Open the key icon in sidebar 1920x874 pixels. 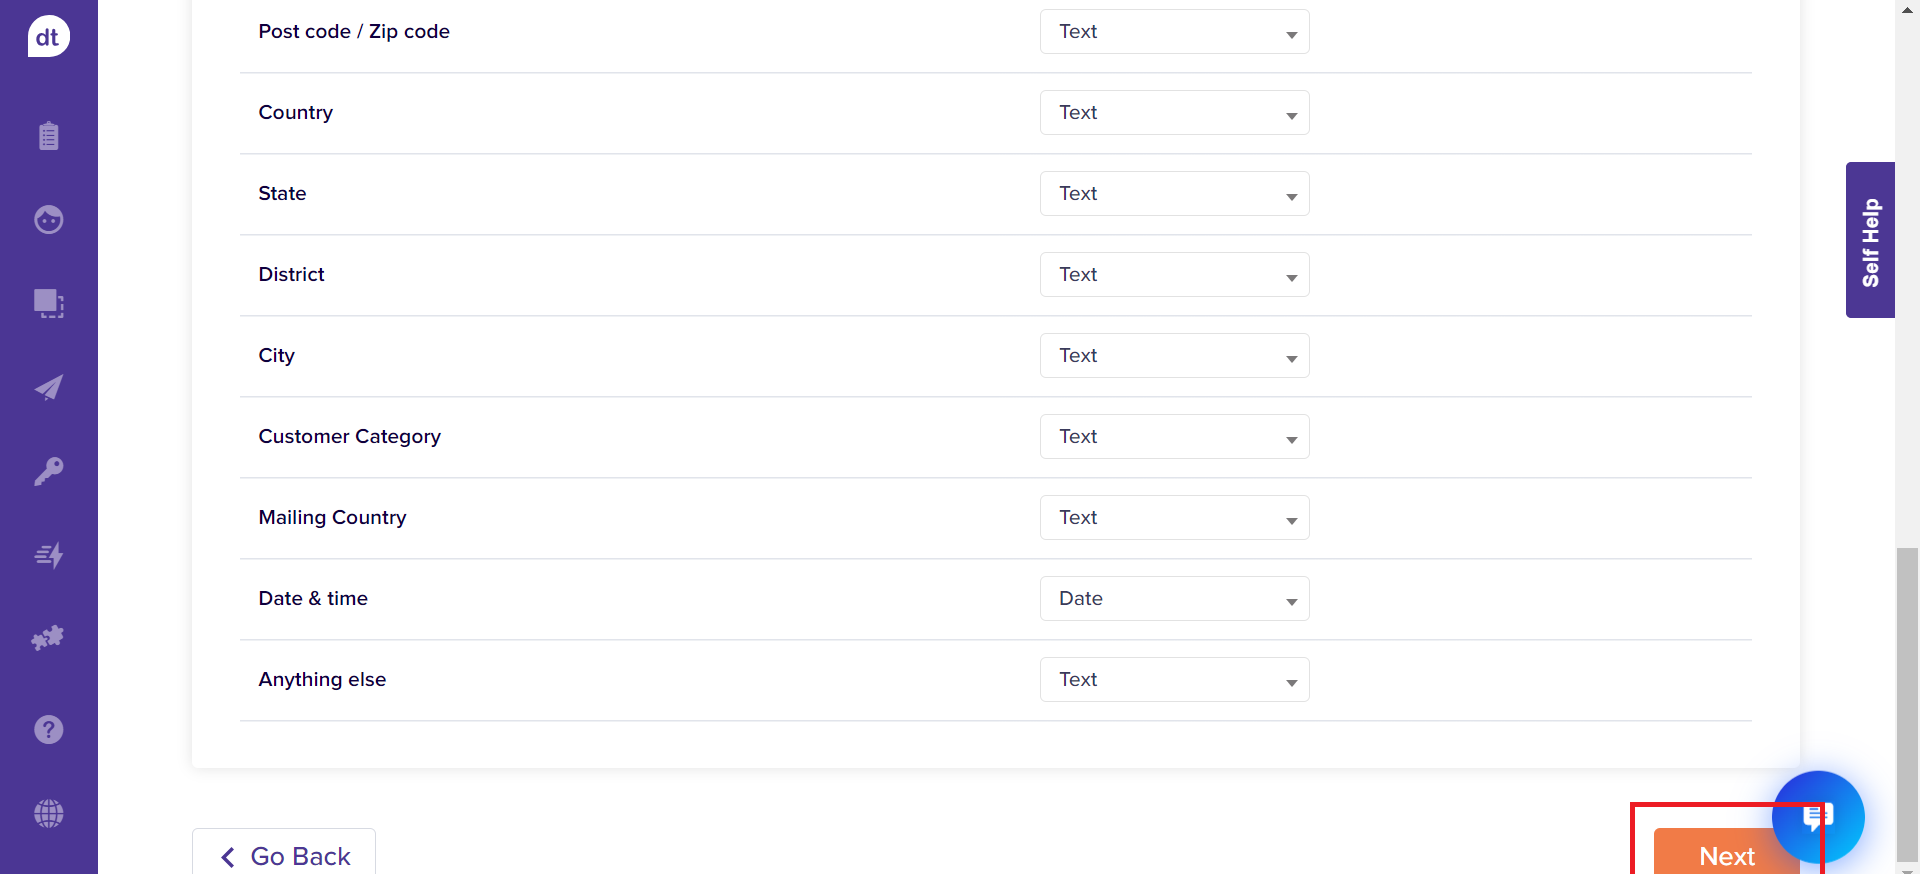48,471
